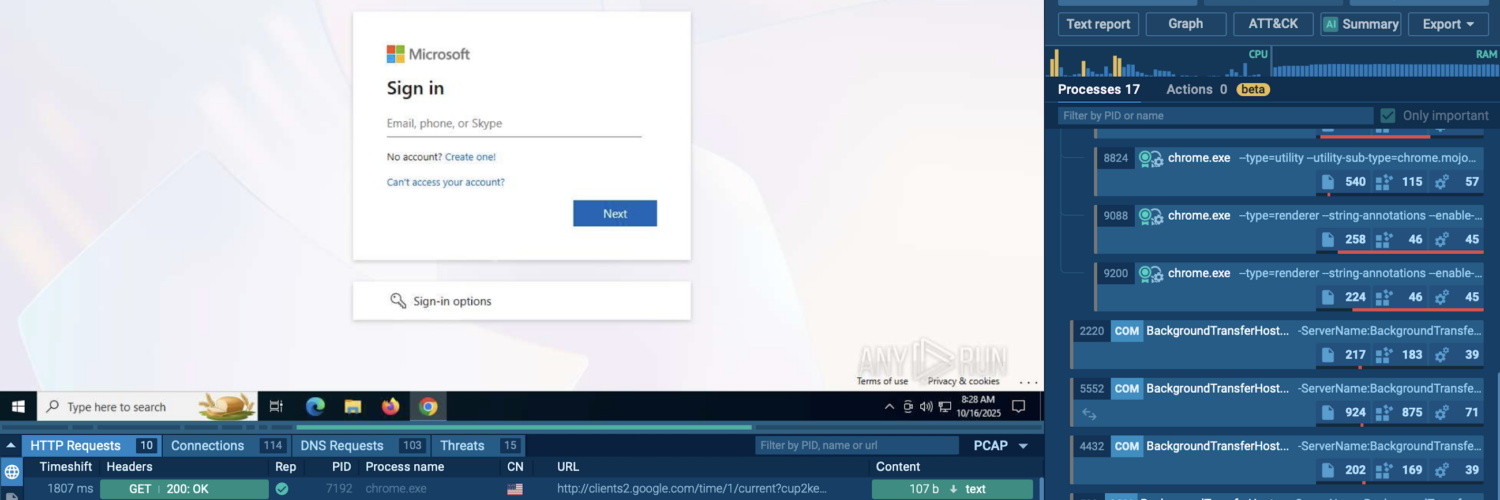Screen dimensions: 1500x500
Task: Click the modules icon for PID 8824
Action: coord(1384,182)
